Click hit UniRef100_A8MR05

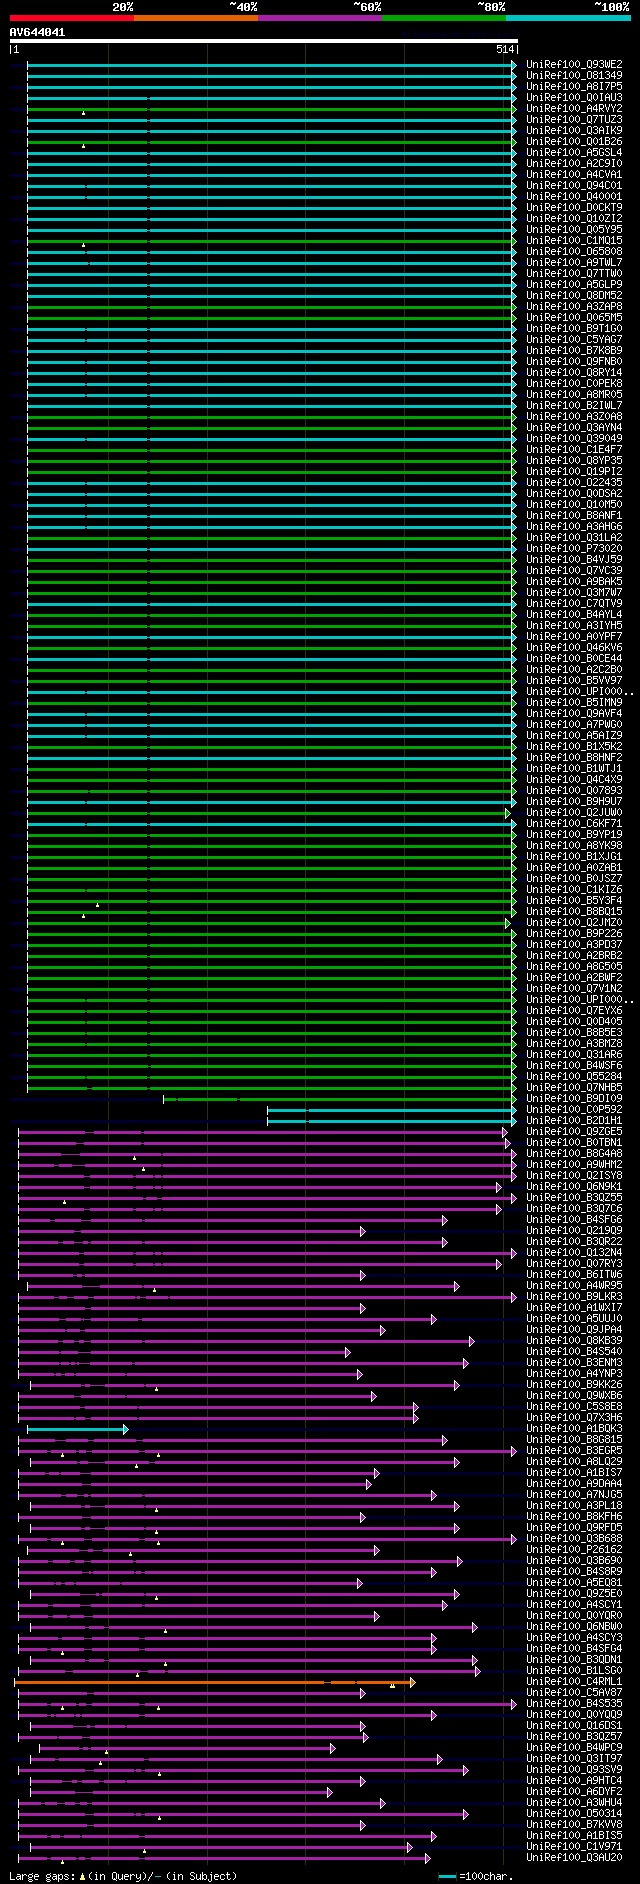tap(574, 394)
